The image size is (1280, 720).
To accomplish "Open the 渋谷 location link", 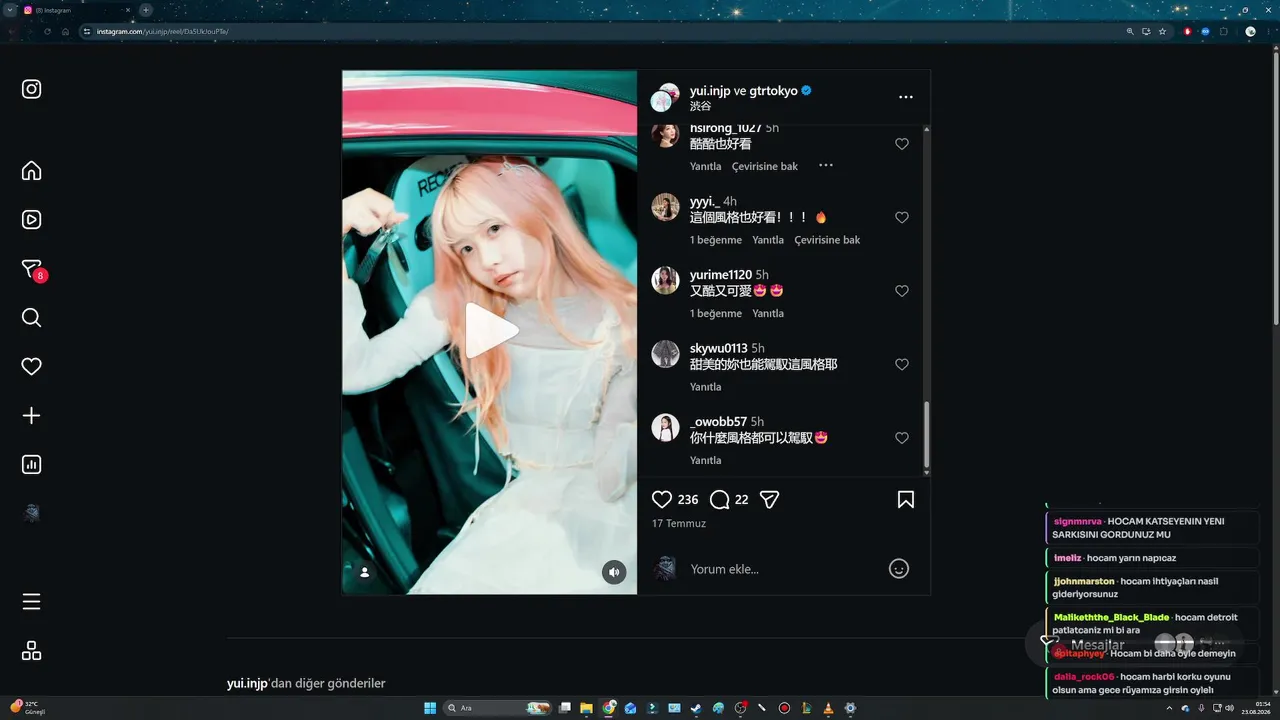I will pos(701,106).
